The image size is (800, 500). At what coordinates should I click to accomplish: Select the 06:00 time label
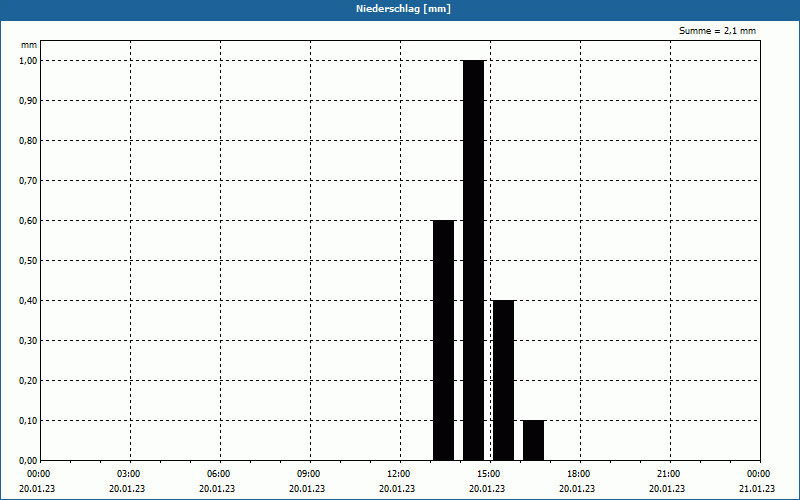tap(219, 474)
